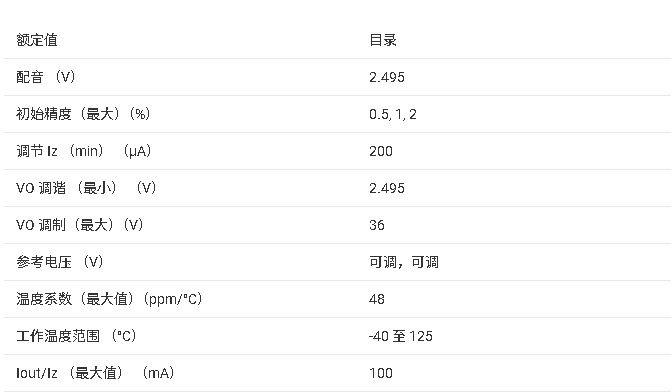
Task: Select the 温度系数(最大值)(ppm/°C) label
Action: [x=109, y=299]
